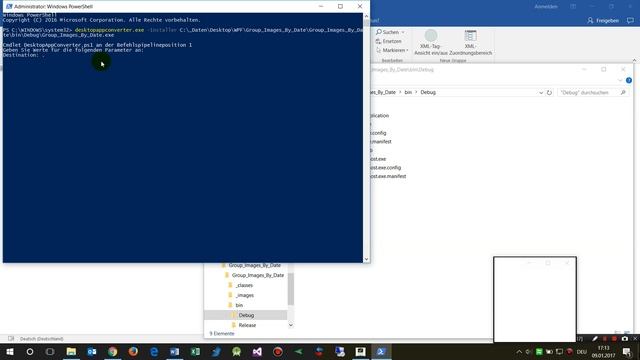Screen dimensions: 640x360
Task: Open comments icon next to Freigeben
Action: pyautogui.click(x=631, y=20)
